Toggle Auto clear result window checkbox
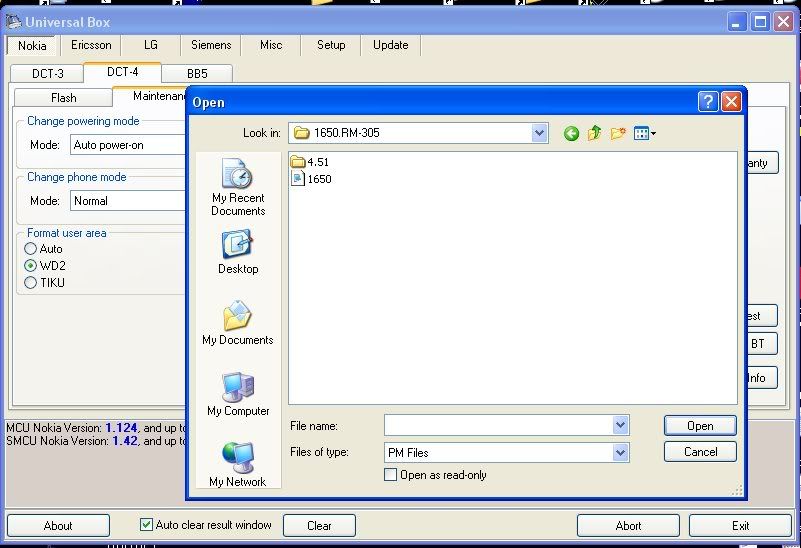Viewport: 801px width, 548px height. point(146,525)
